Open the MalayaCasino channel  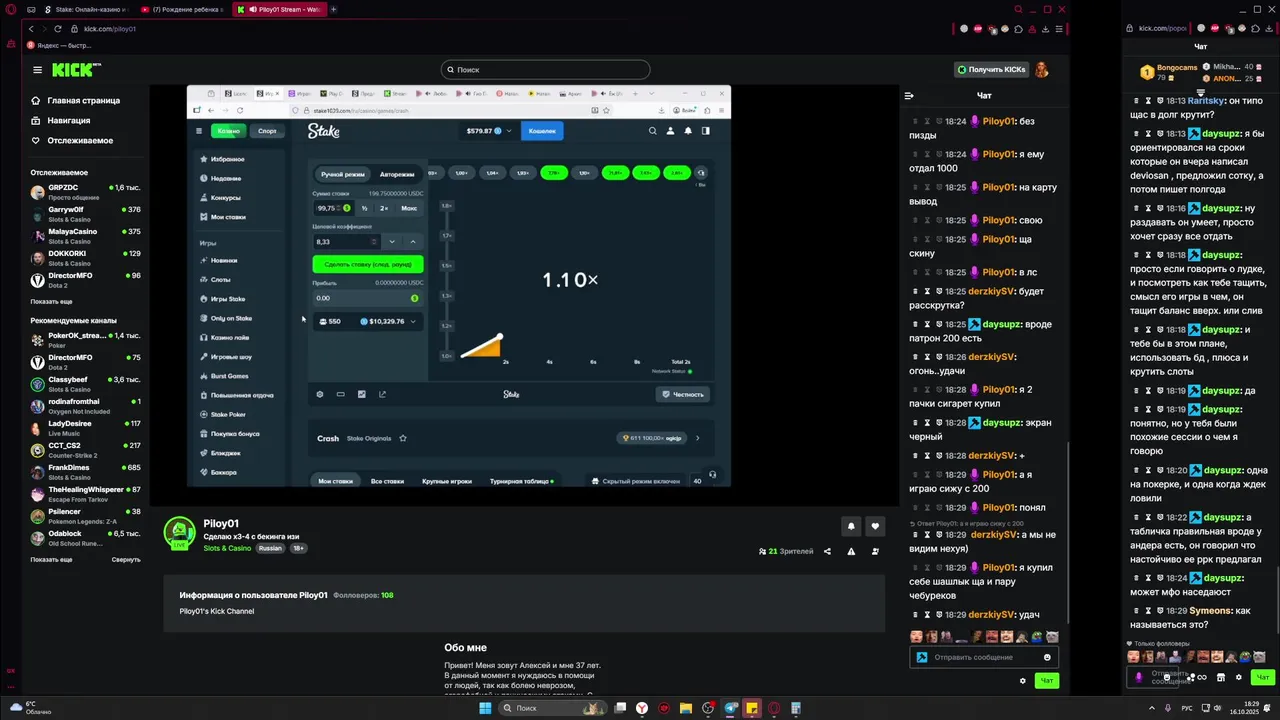(86, 236)
